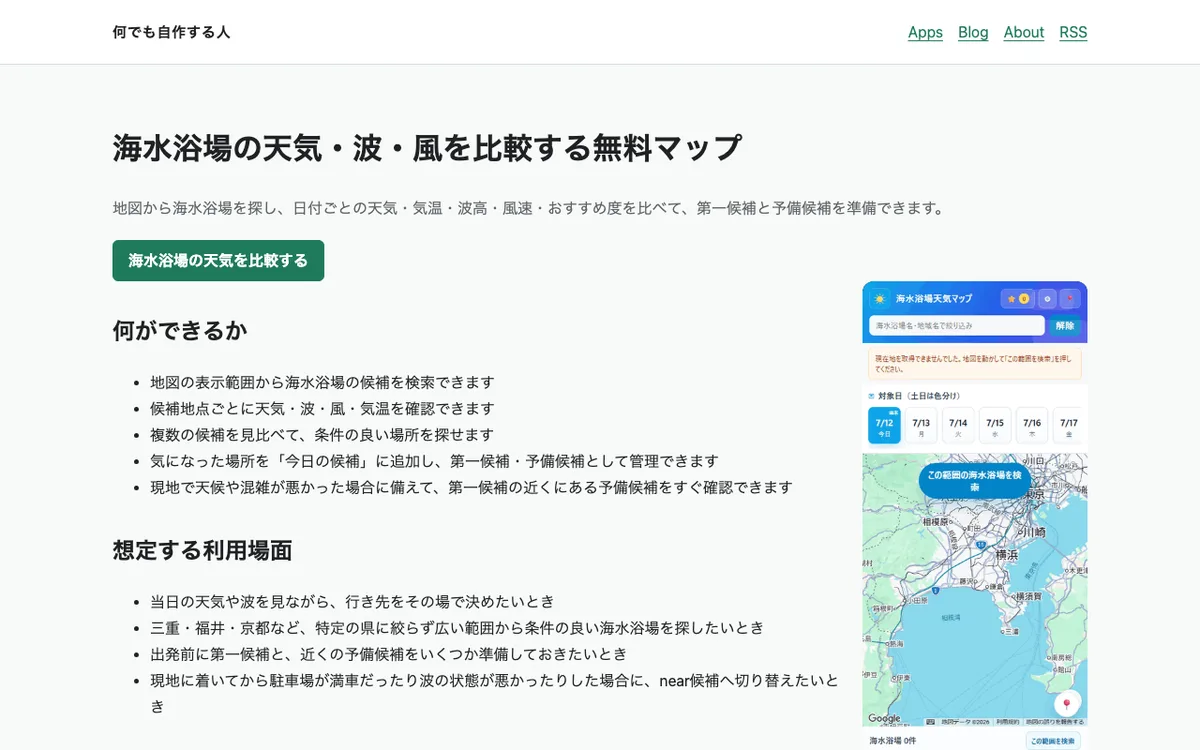Click the round red pin location button on map
The image size is (1200, 750).
pyautogui.click(x=1067, y=703)
